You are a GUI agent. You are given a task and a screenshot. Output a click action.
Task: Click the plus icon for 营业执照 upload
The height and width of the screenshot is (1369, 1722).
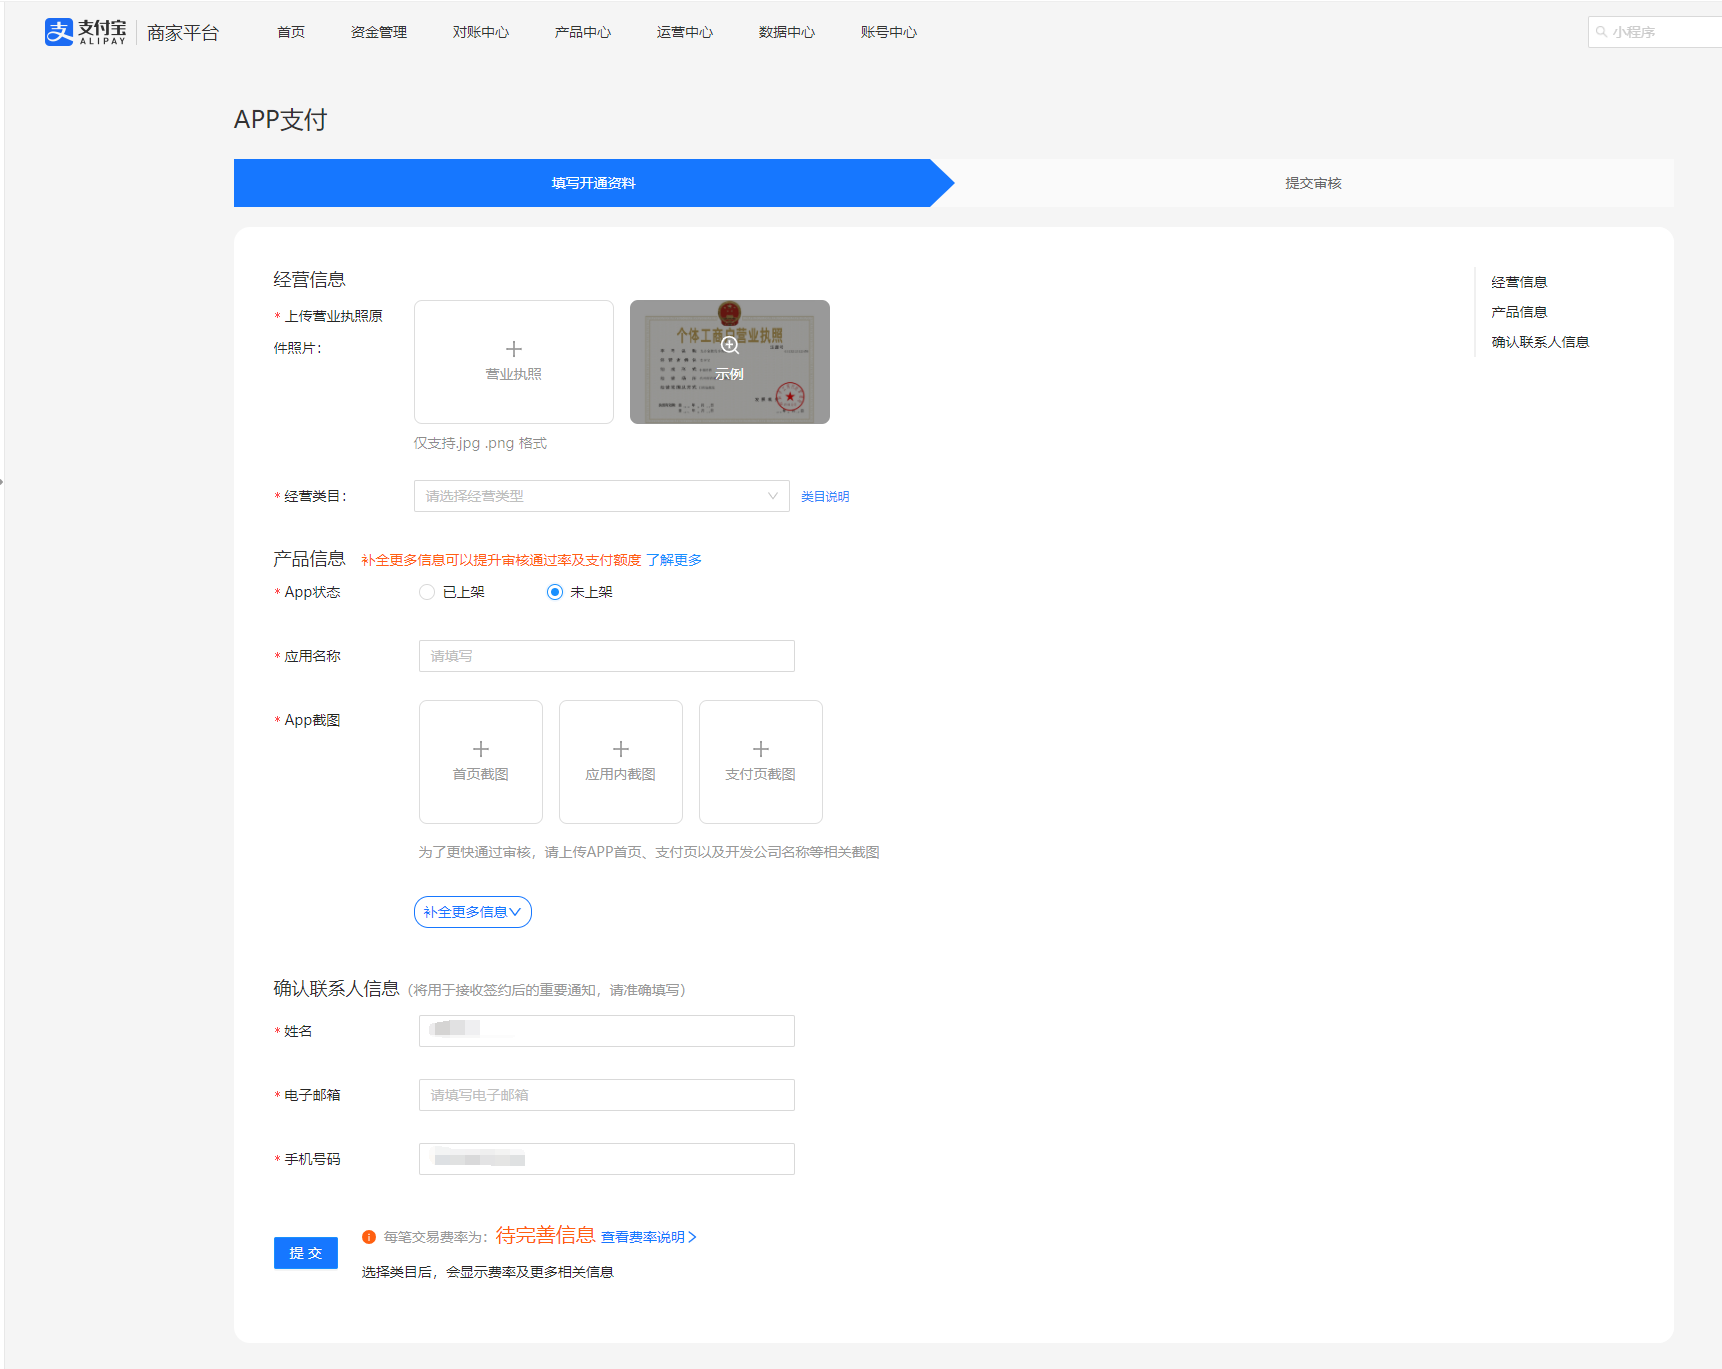click(x=514, y=349)
